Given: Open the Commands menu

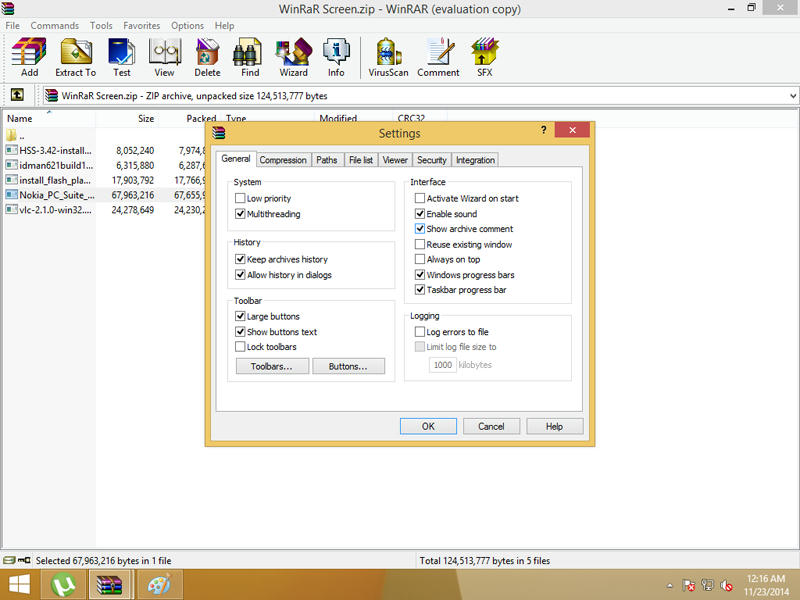Looking at the screenshot, I should [55, 26].
